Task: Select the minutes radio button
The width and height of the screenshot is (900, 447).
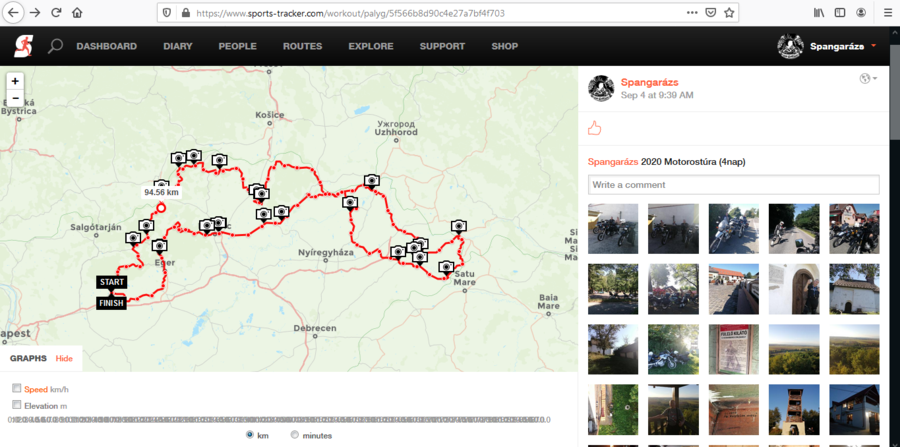Action: coord(294,435)
